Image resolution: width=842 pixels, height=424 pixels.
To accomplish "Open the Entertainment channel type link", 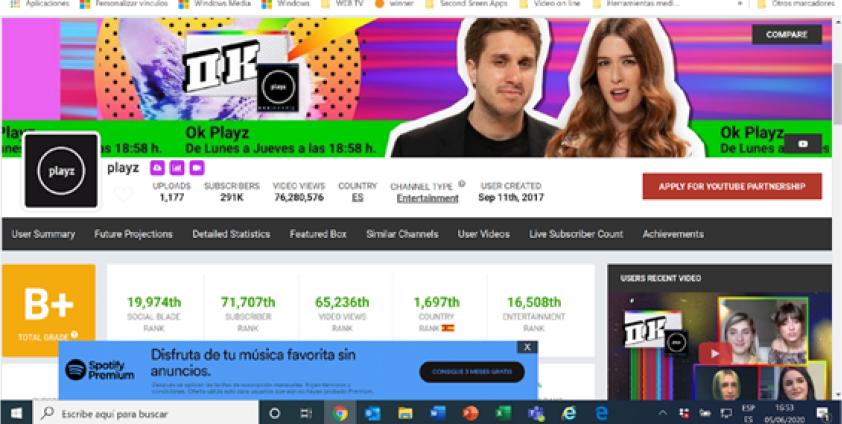I will tap(427, 198).
